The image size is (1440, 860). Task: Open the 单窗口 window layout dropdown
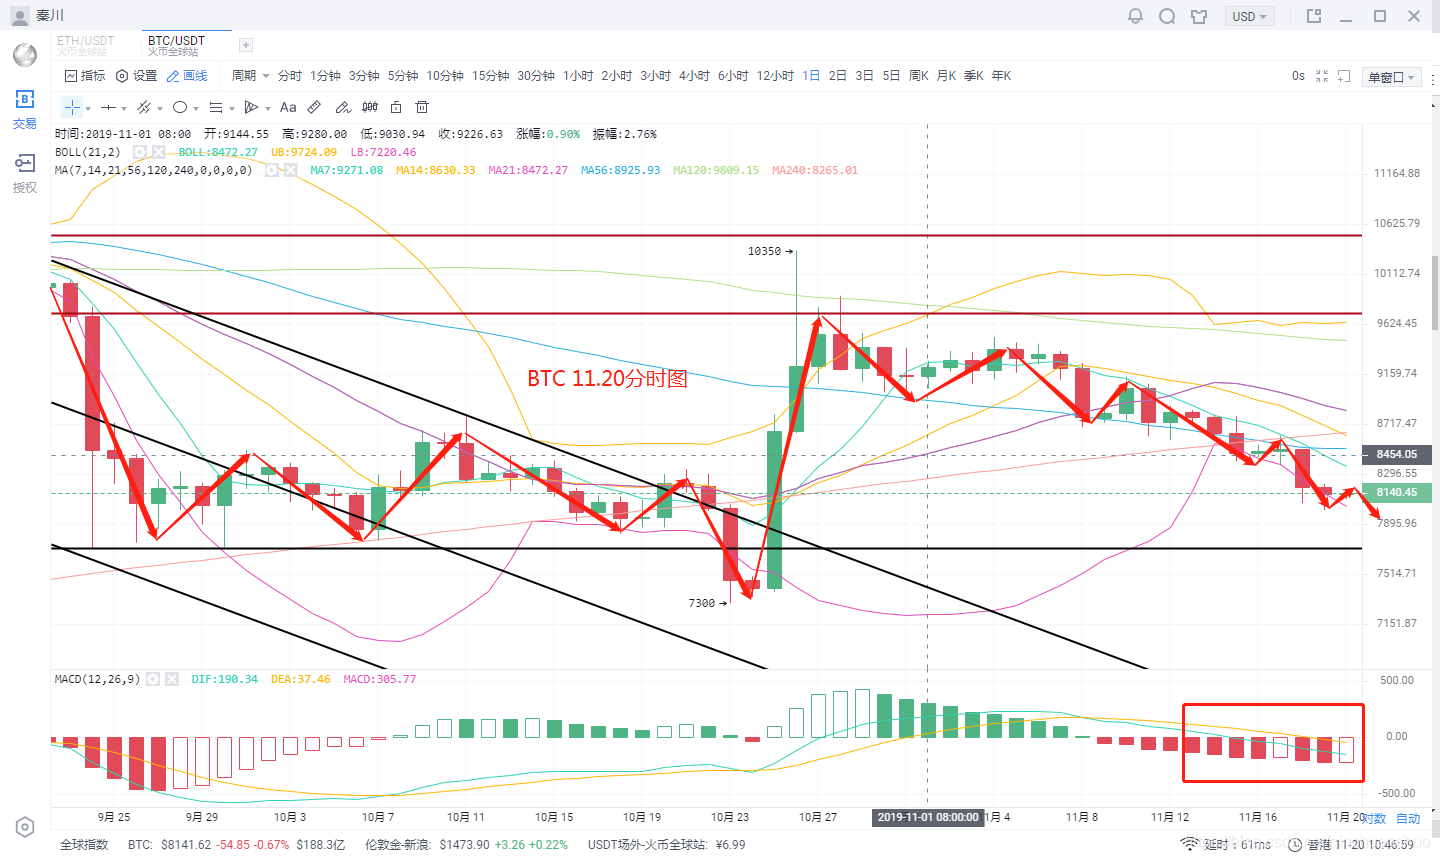pos(1392,77)
